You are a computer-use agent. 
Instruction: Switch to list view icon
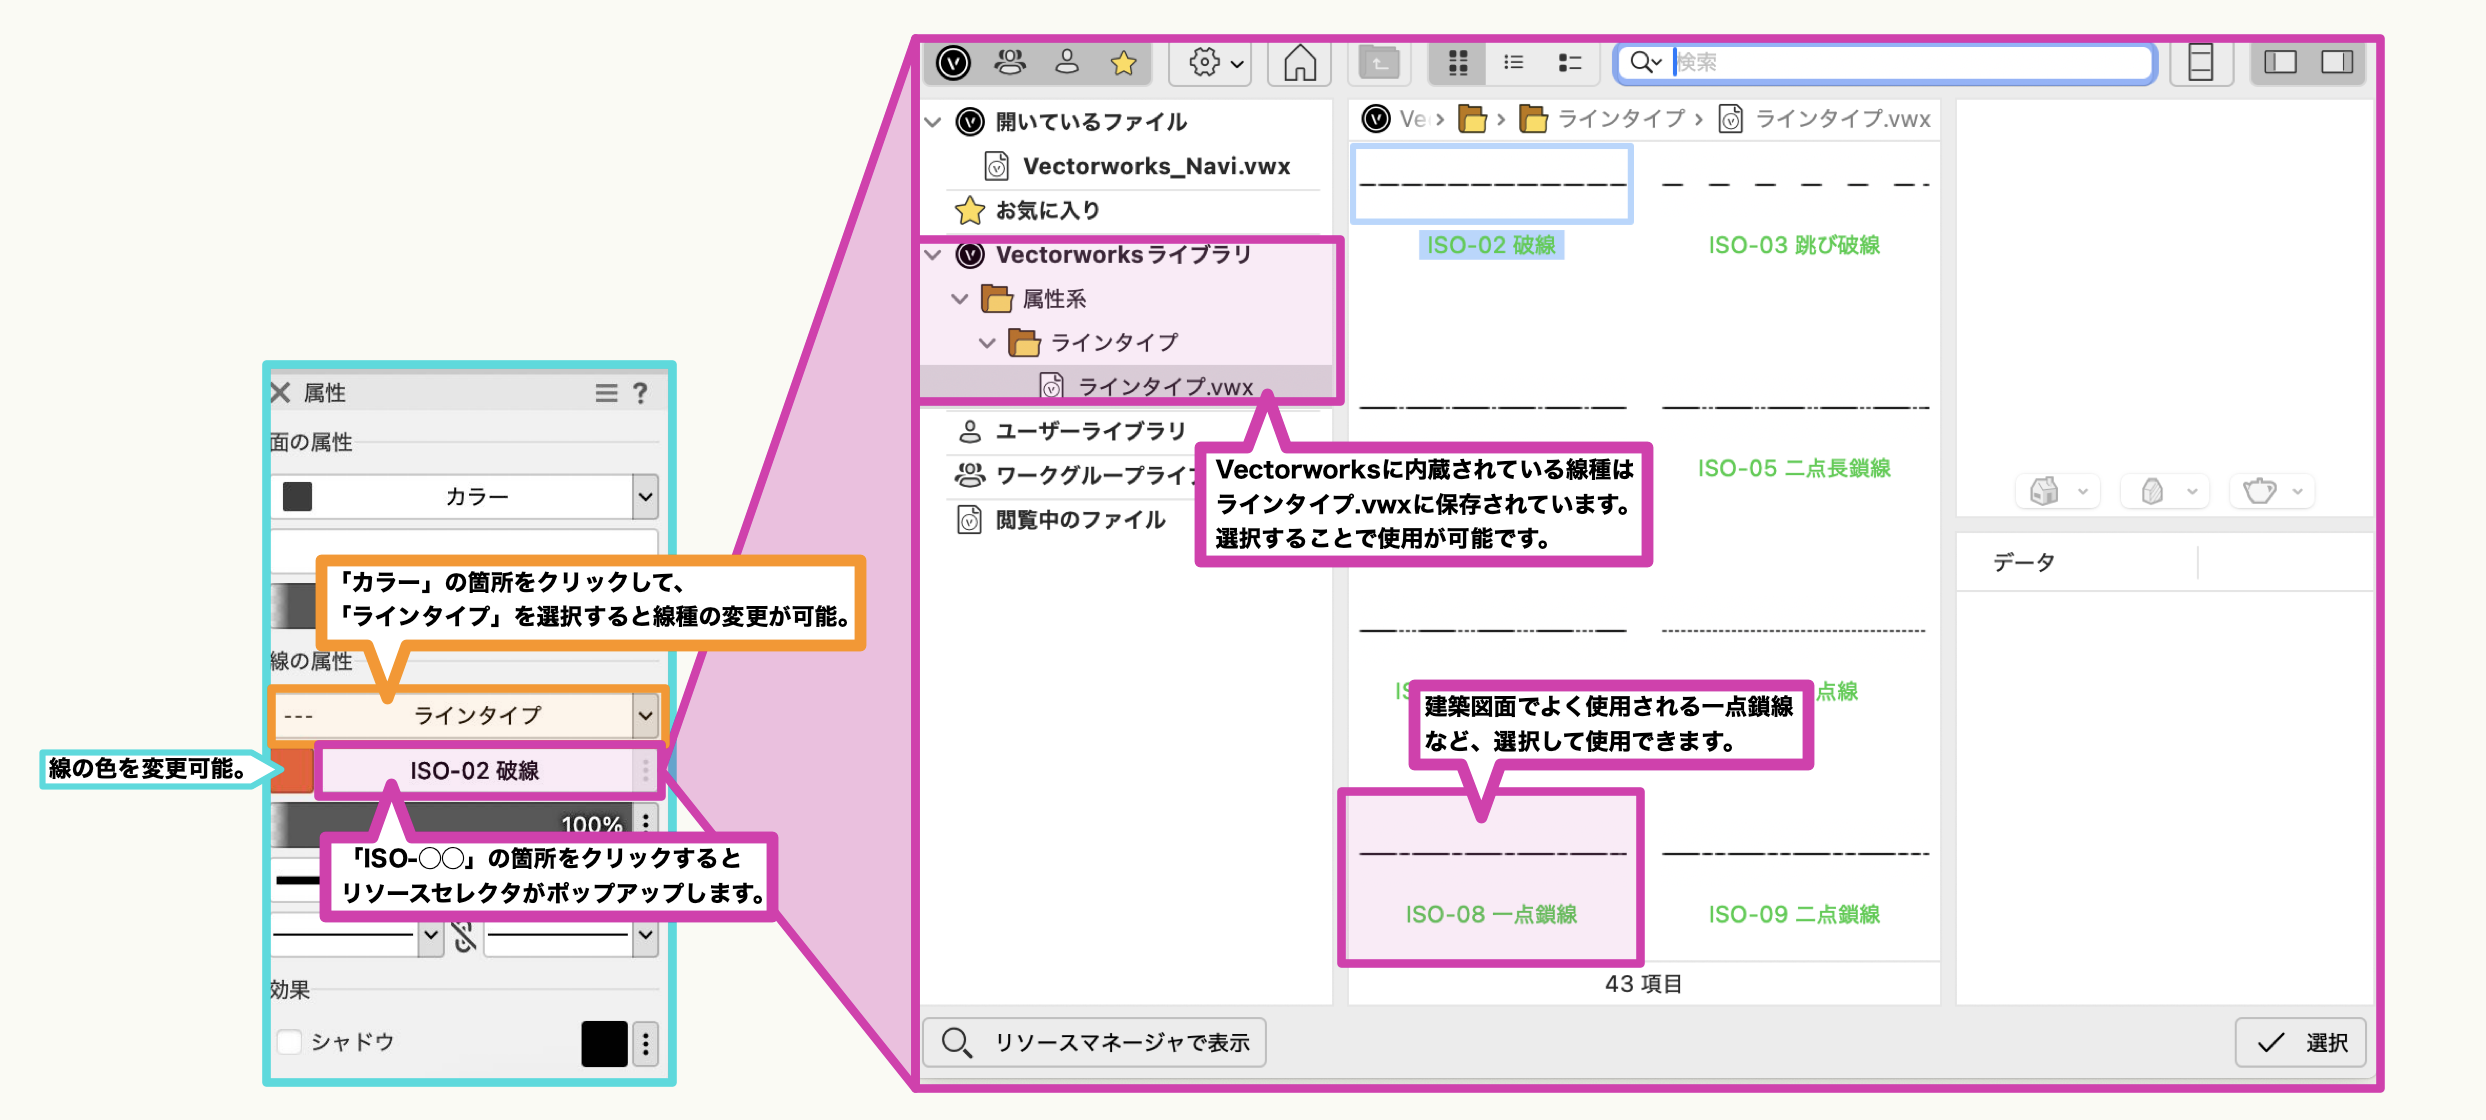[x=1513, y=63]
